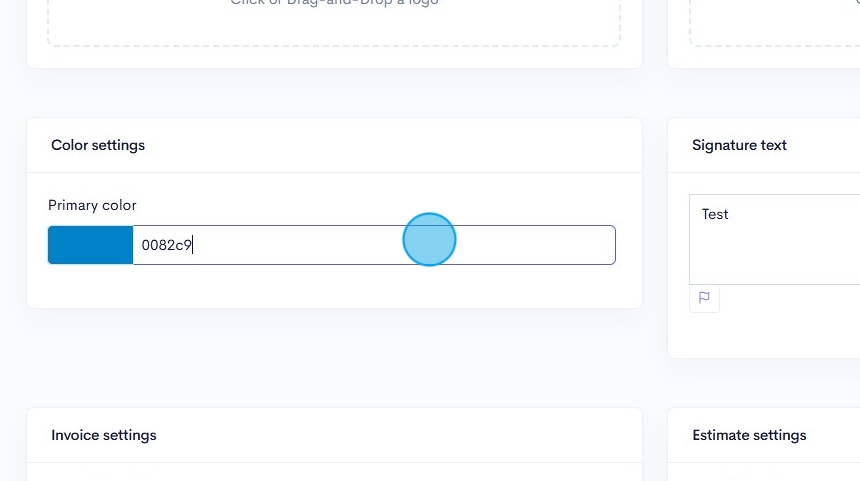The height and width of the screenshot is (481, 860).
Task: Click the Primary color label
Action: click(92, 205)
